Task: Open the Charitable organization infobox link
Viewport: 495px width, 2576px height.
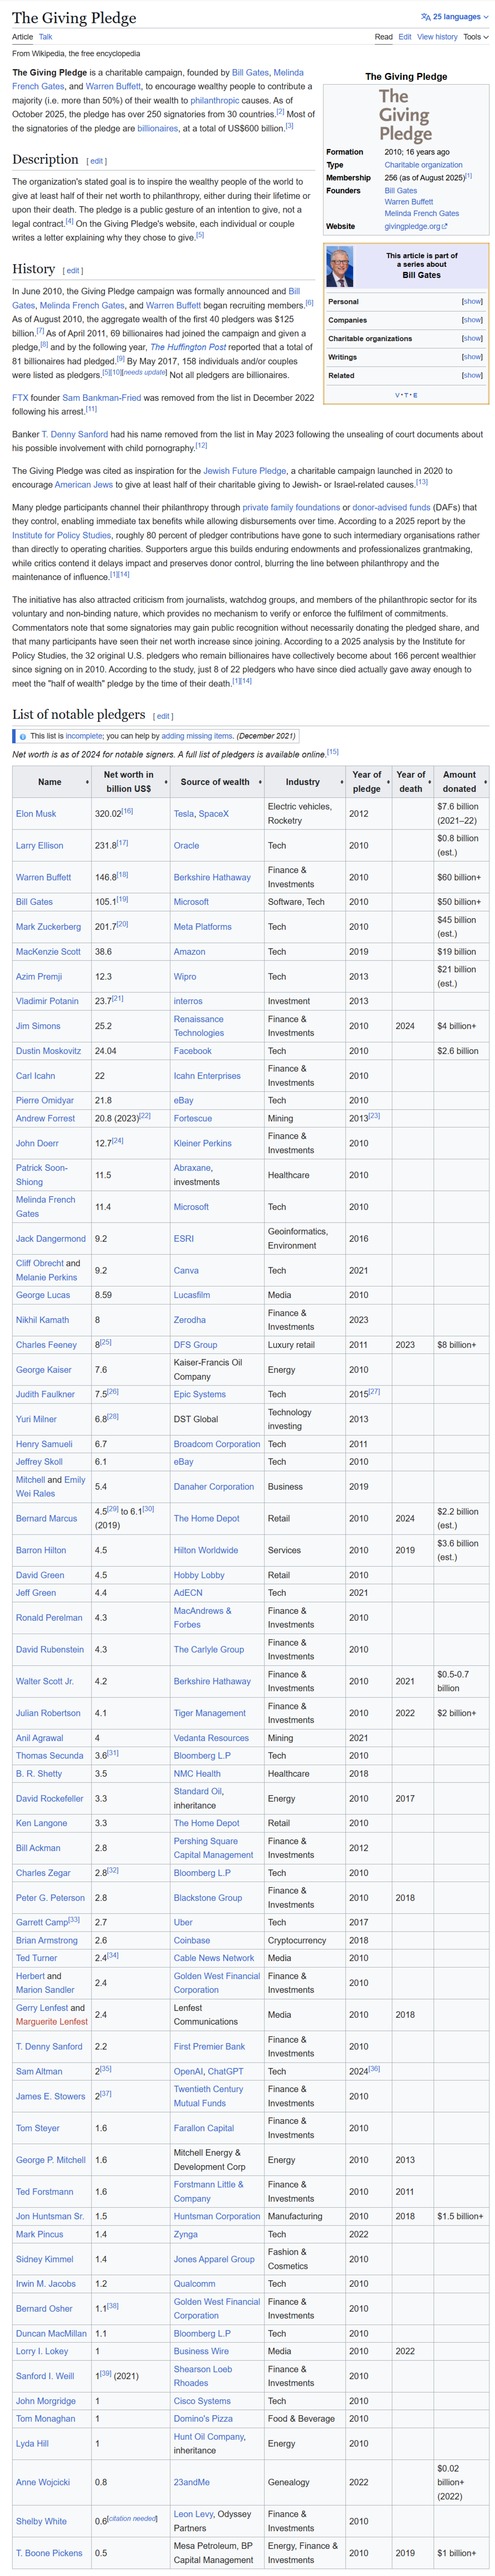Action: 423,165
